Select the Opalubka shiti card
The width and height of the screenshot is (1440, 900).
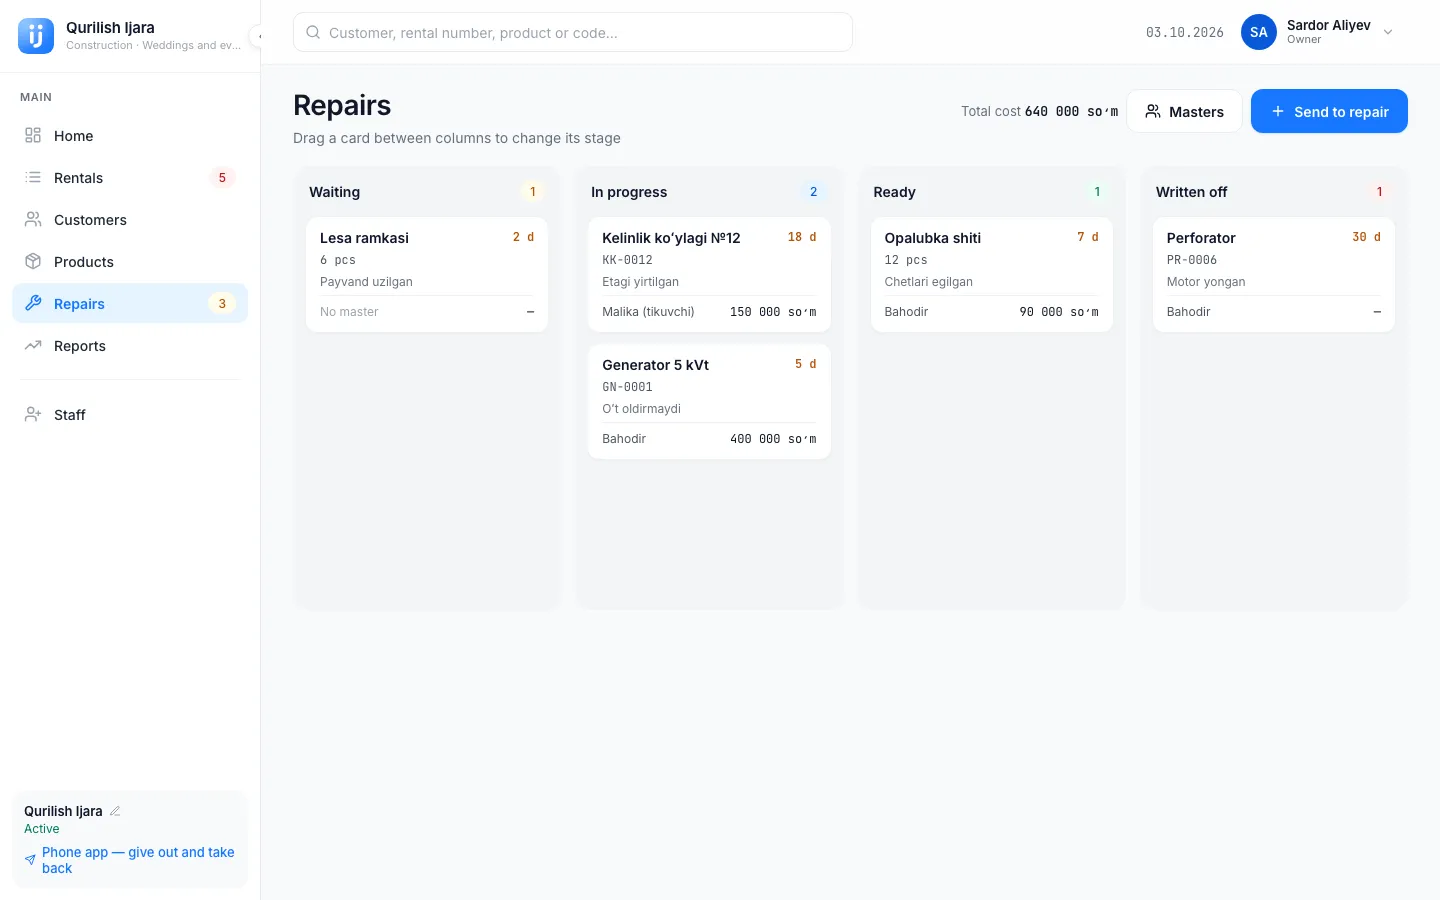(x=992, y=274)
